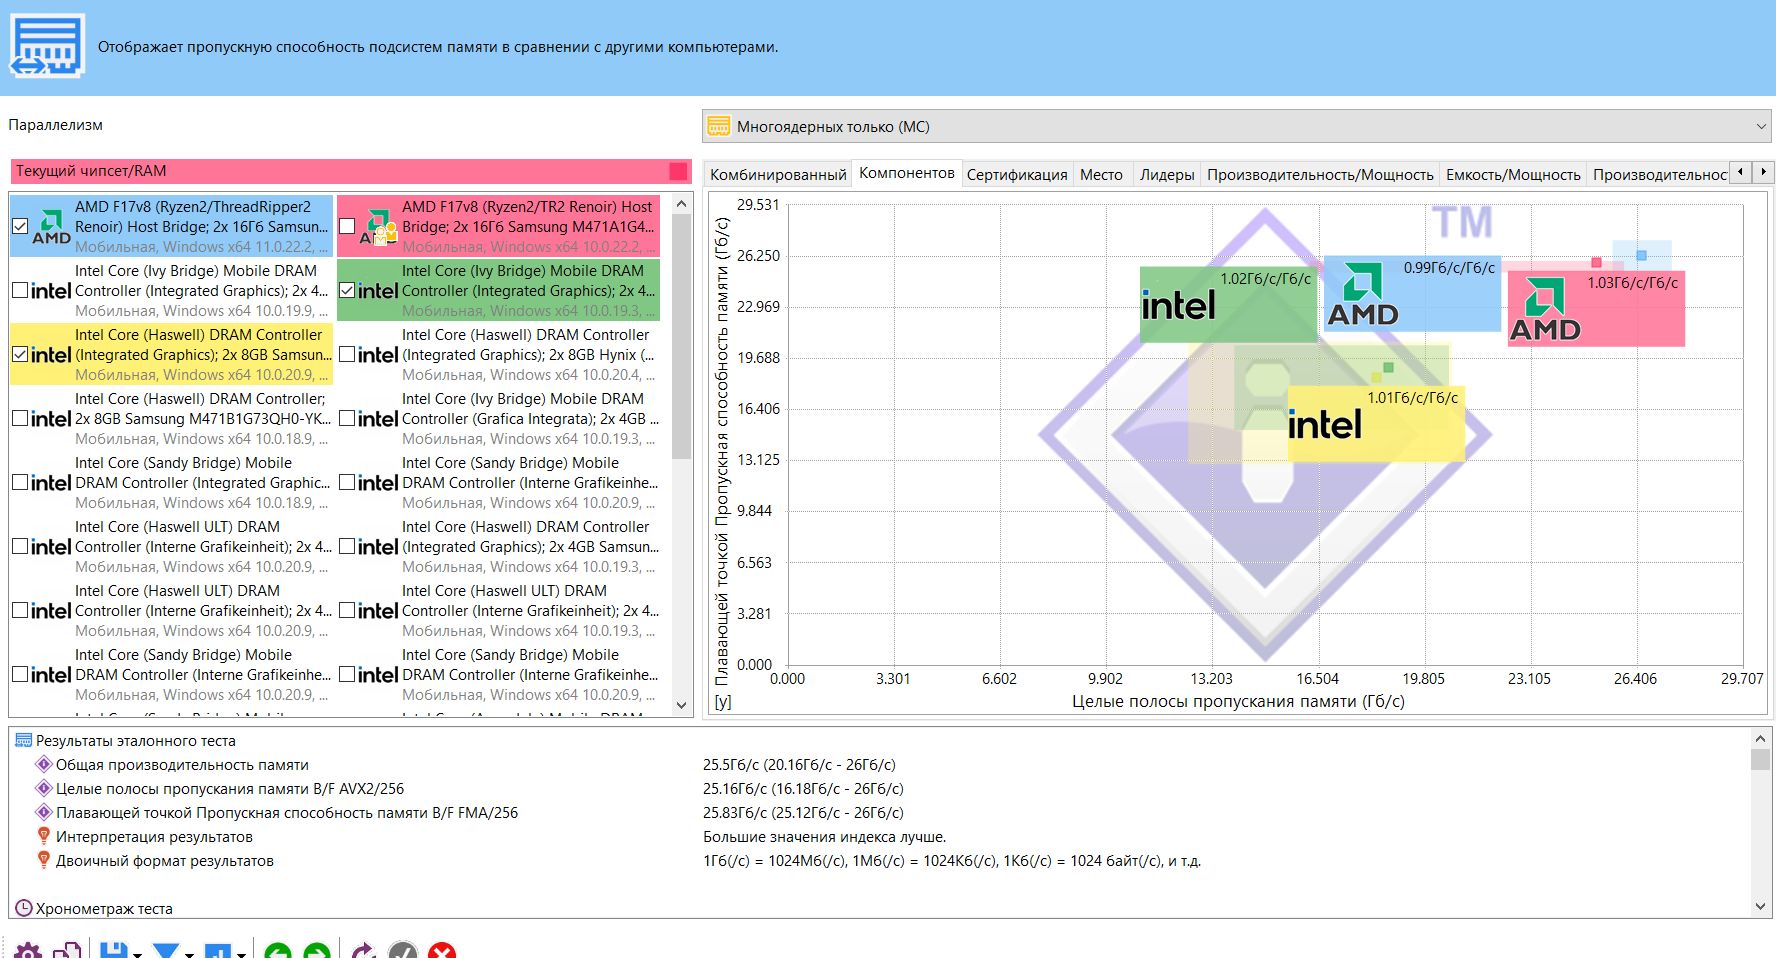The height and width of the screenshot is (958, 1776).
Task: Click pin icon next to Интерпретация результатов
Action: 44,836
